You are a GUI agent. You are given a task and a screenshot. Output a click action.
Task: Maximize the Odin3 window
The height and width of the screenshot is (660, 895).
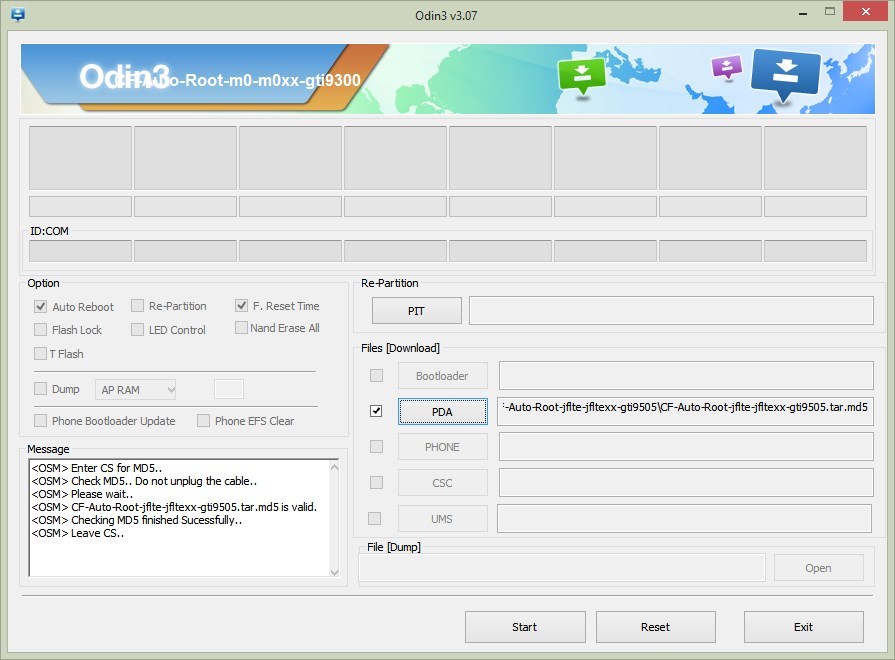[830, 11]
